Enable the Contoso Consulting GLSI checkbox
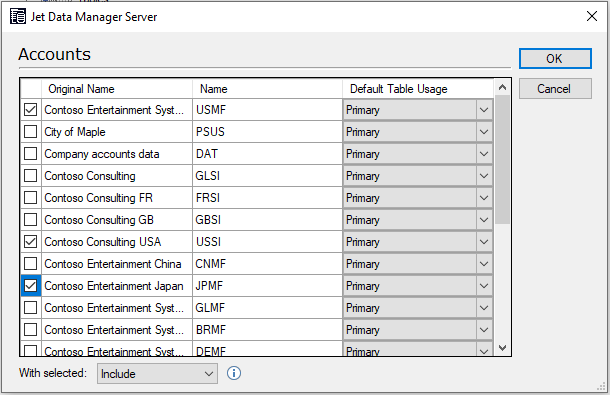 pyautogui.click(x=30, y=176)
